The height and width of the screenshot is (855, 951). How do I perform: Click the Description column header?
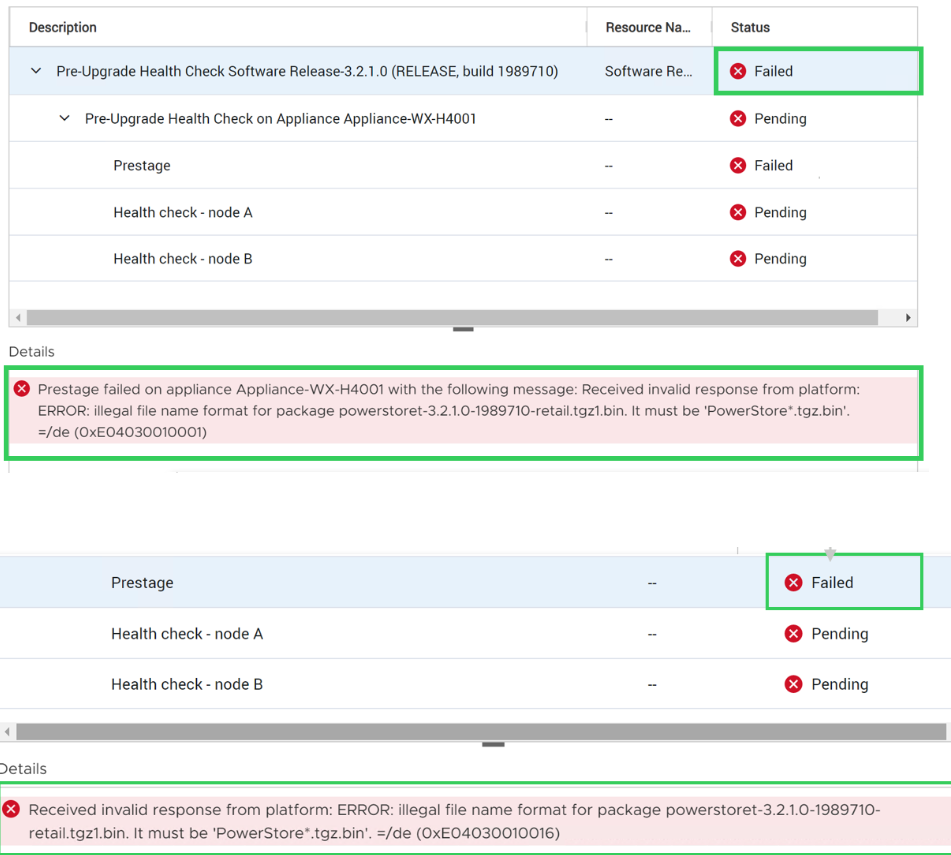click(62, 27)
